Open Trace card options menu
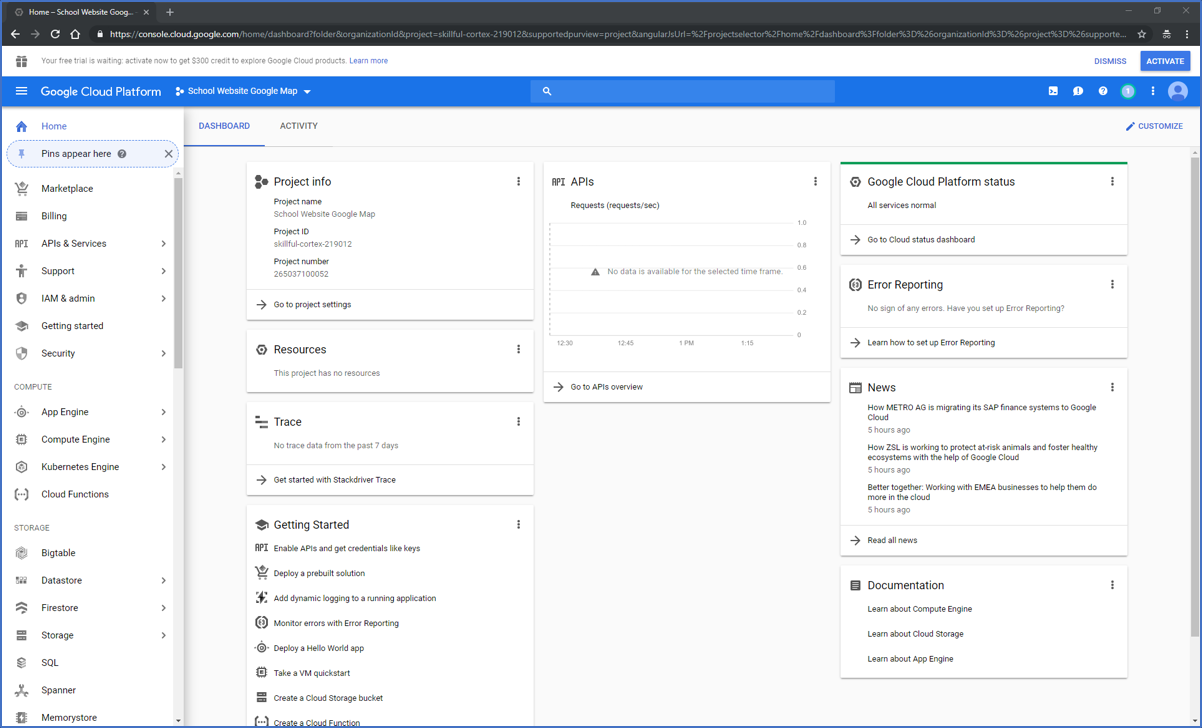The image size is (1202, 728). click(518, 422)
